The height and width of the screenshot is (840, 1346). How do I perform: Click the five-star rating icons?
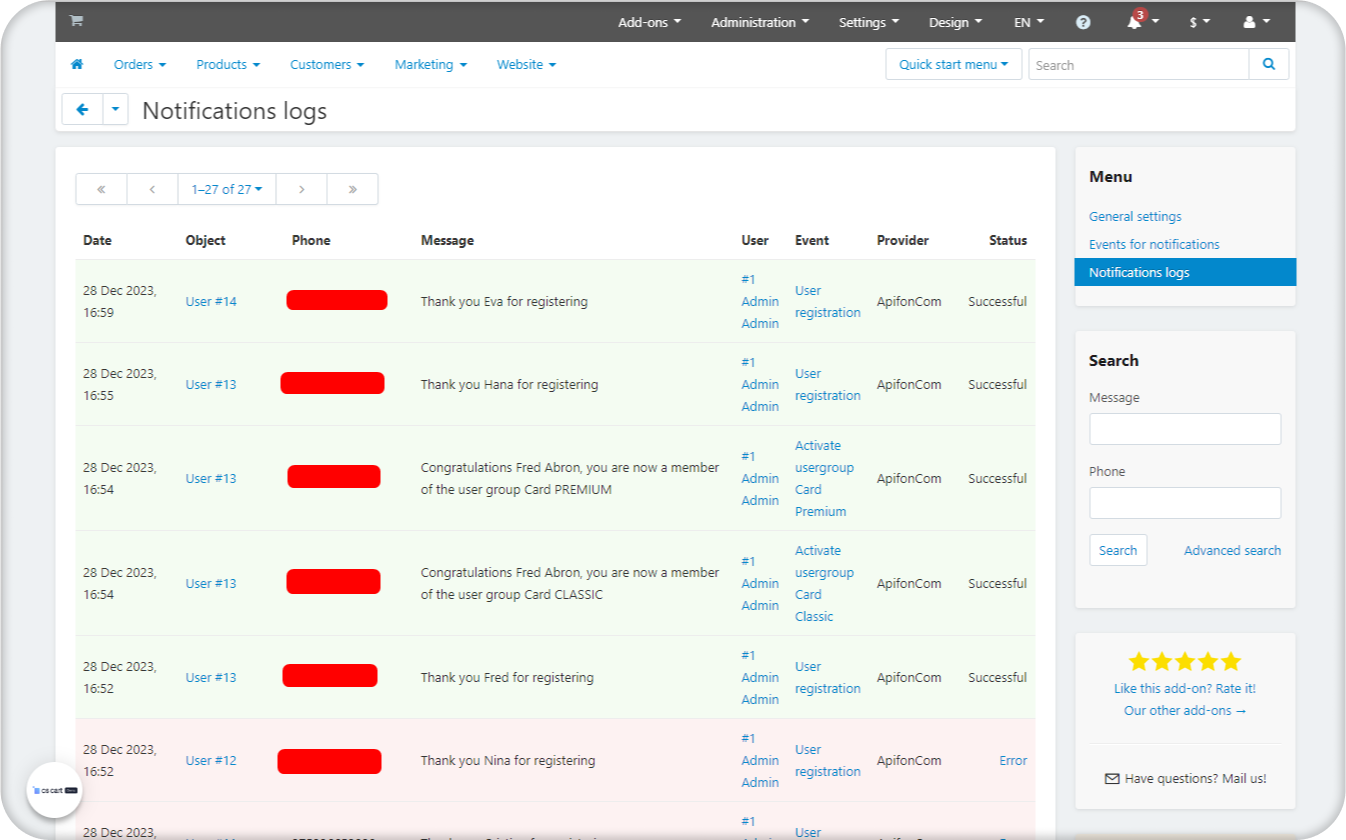[1185, 661]
